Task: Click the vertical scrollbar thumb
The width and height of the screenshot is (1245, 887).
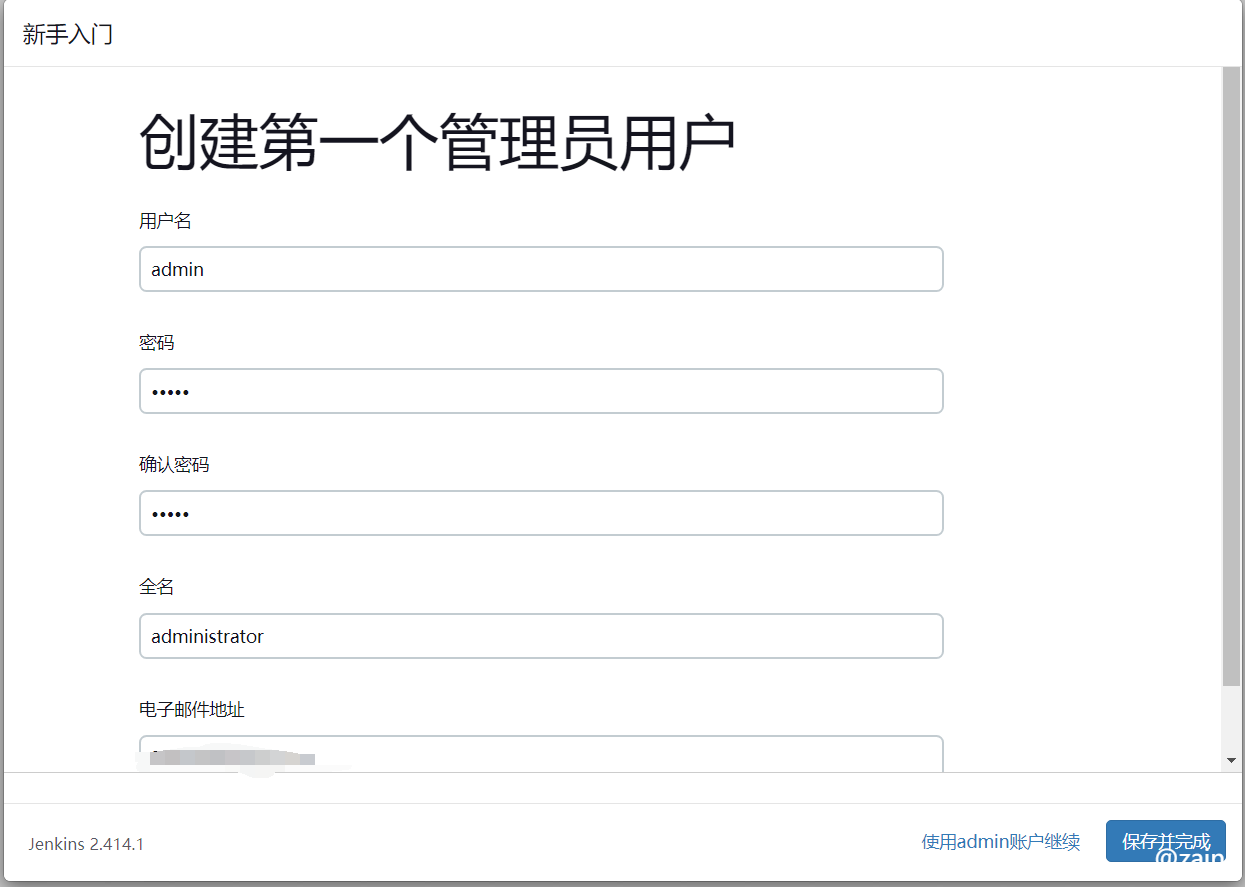Action: (1231, 377)
